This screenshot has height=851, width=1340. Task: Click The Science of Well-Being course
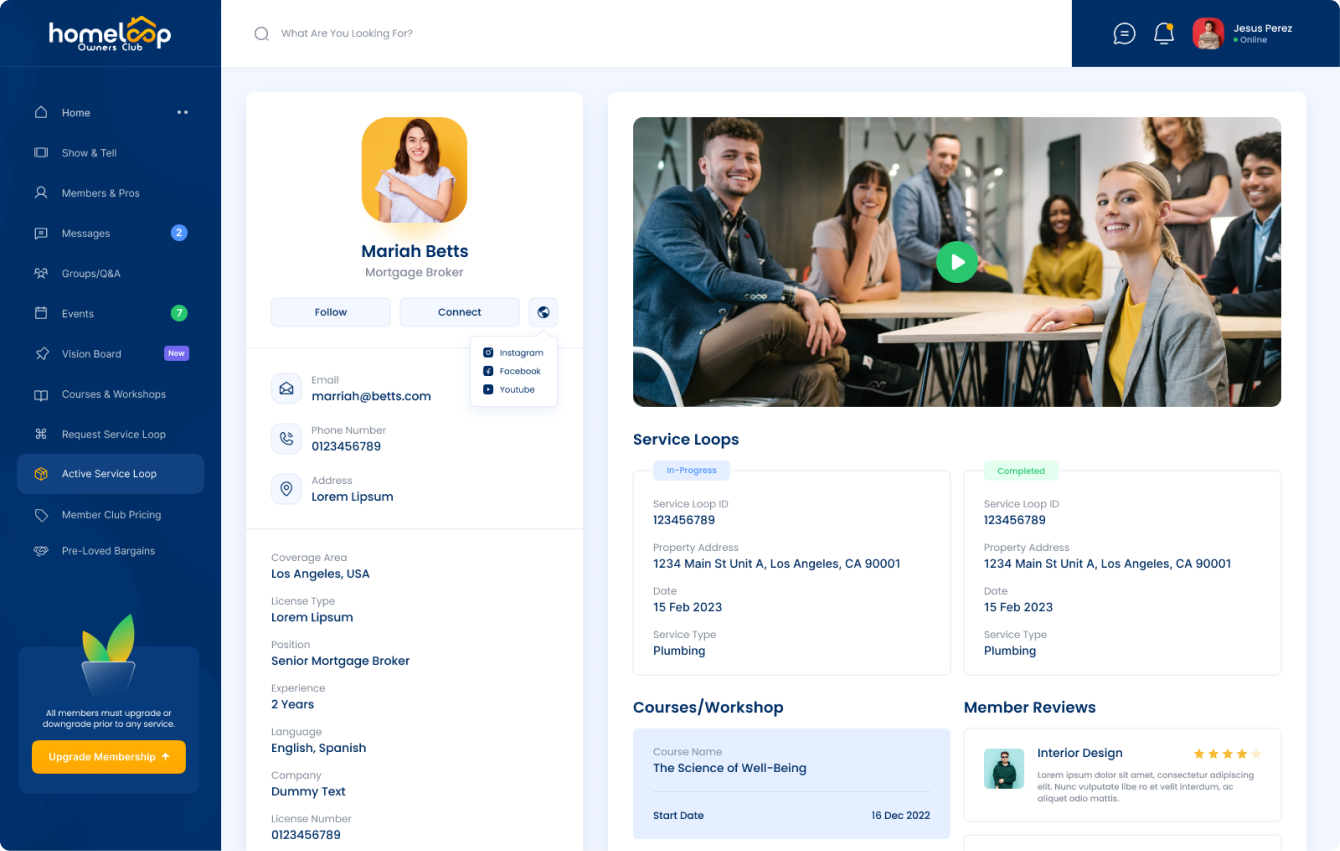[730, 768]
